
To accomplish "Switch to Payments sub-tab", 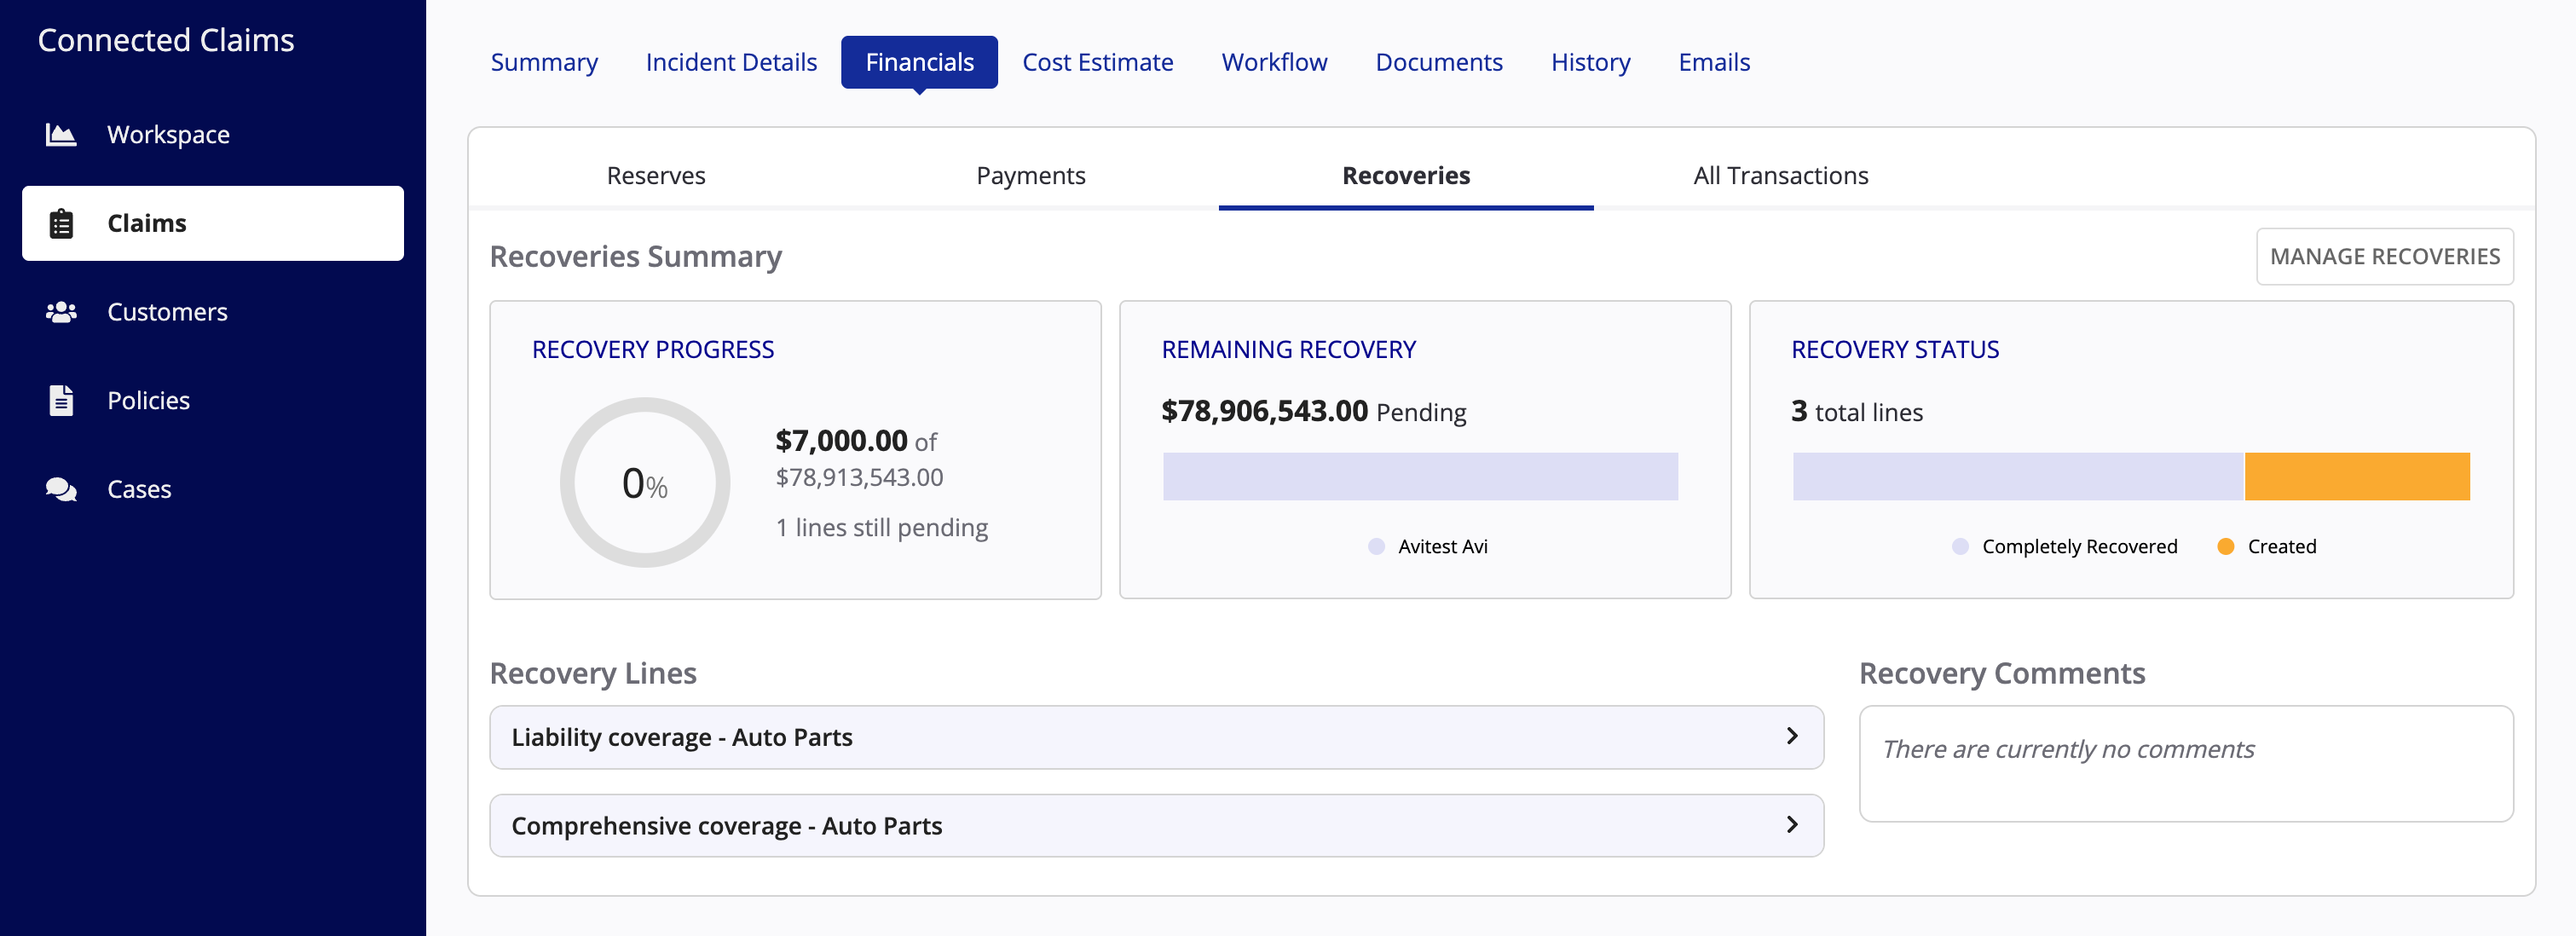I will (x=1030, y=175).
